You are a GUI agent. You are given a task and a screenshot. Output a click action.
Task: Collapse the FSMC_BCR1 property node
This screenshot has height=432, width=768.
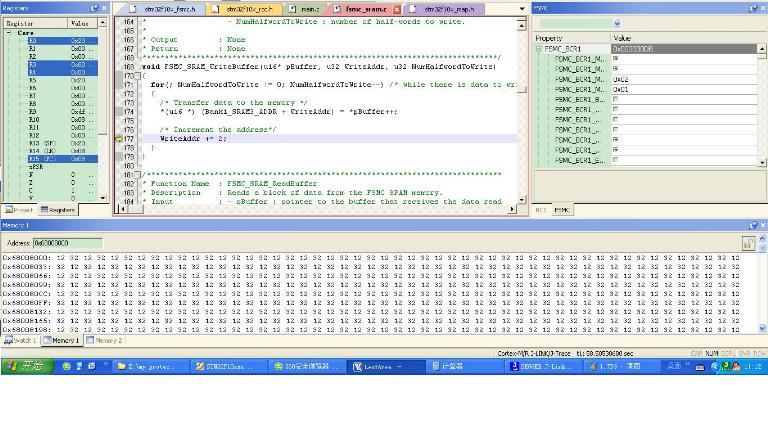pos(538,49)
